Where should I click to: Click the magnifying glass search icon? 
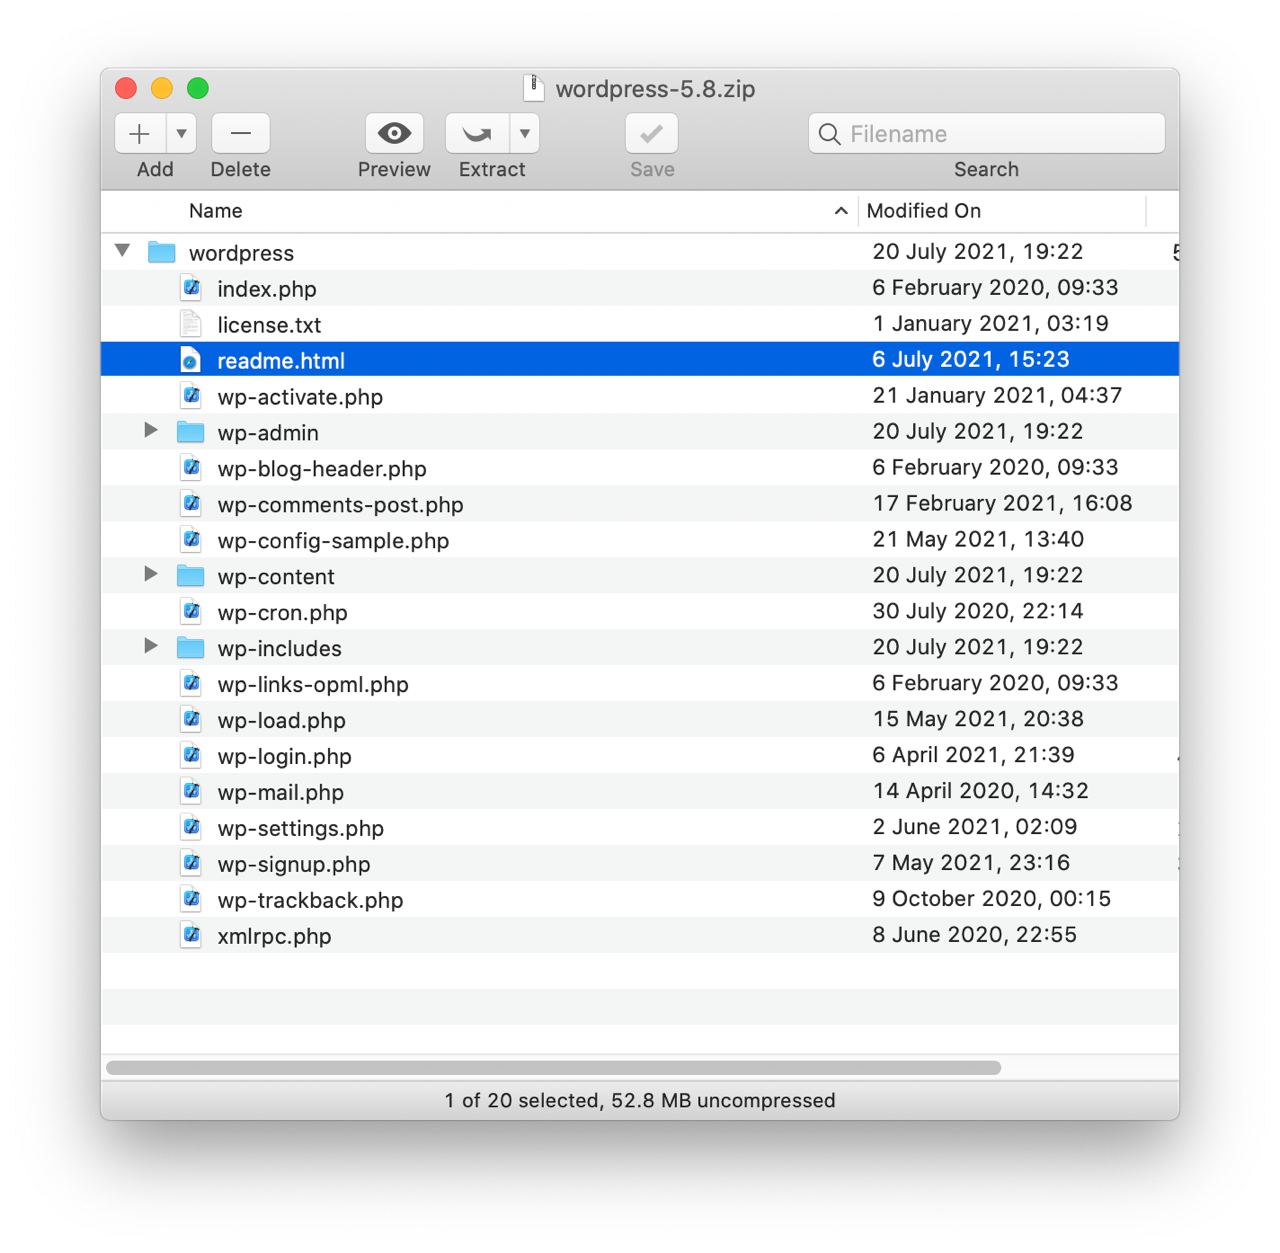[x=829, y=134]
